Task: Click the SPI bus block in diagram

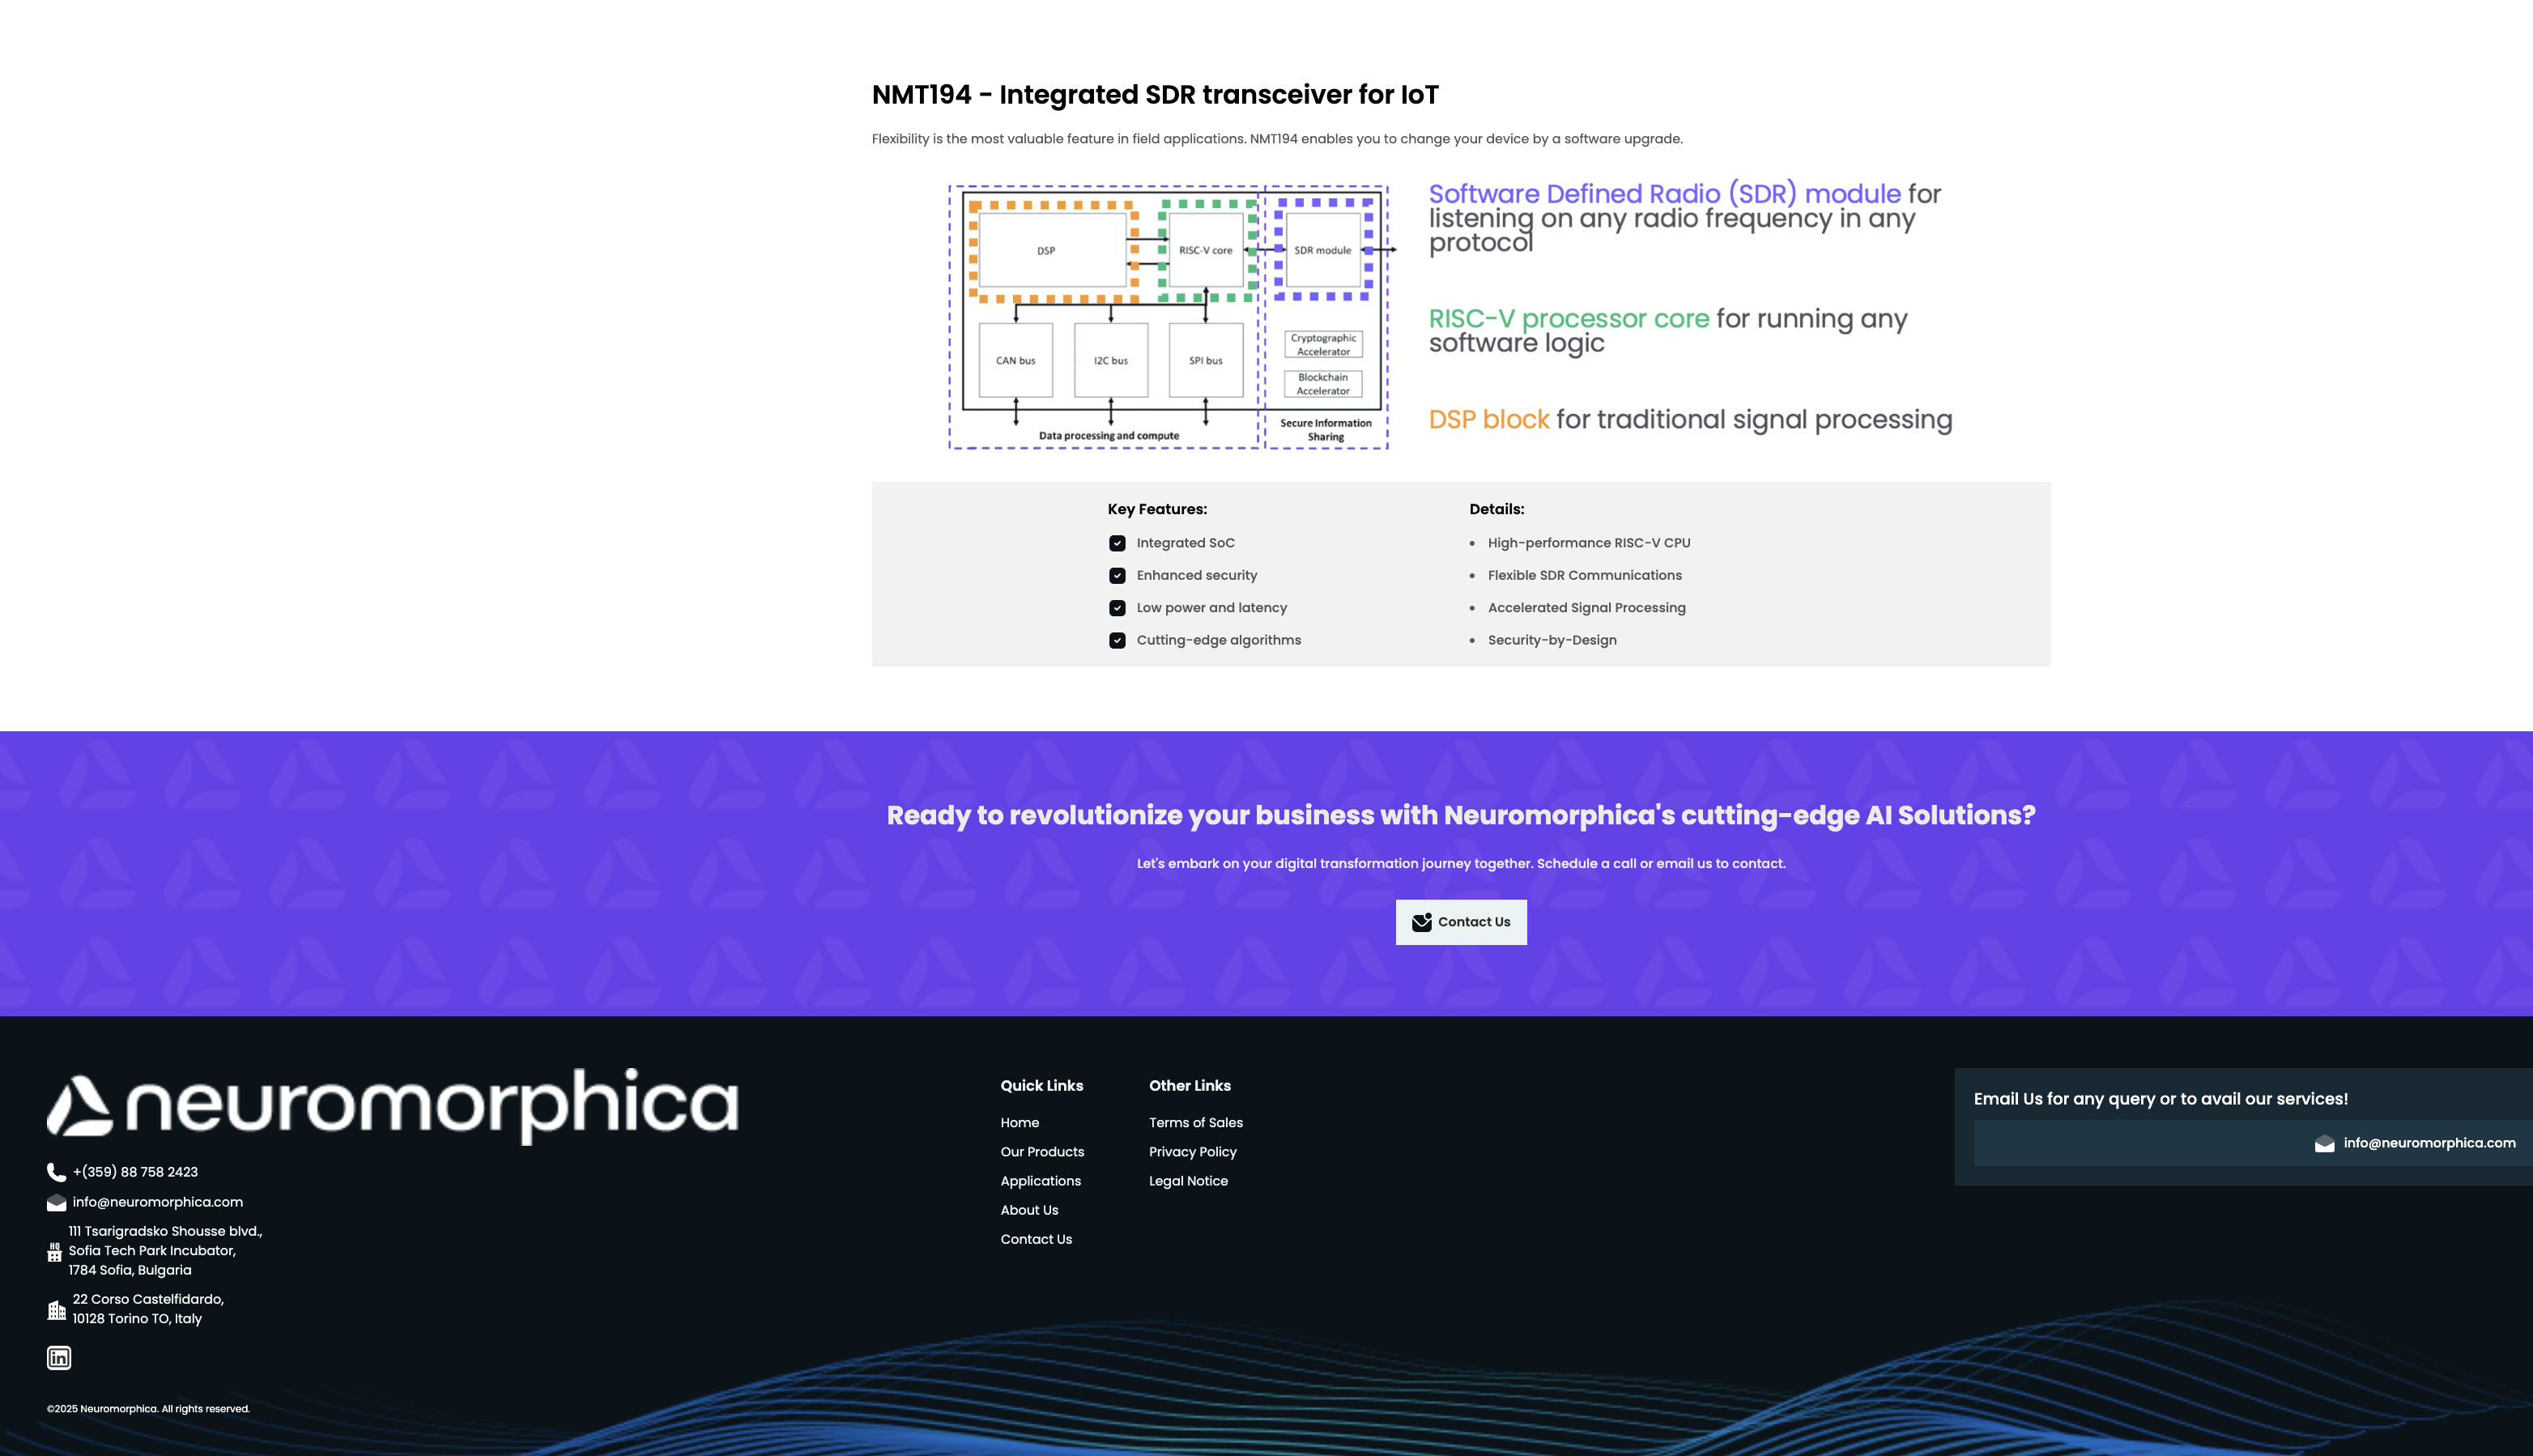Action: (x=1205, y=360)
